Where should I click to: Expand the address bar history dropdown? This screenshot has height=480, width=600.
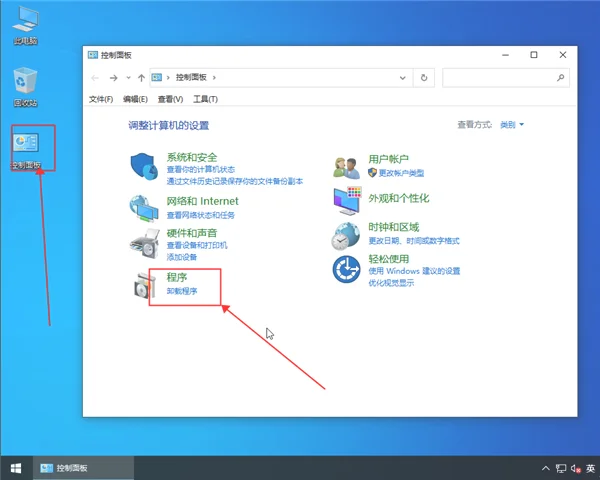point(403,78)
